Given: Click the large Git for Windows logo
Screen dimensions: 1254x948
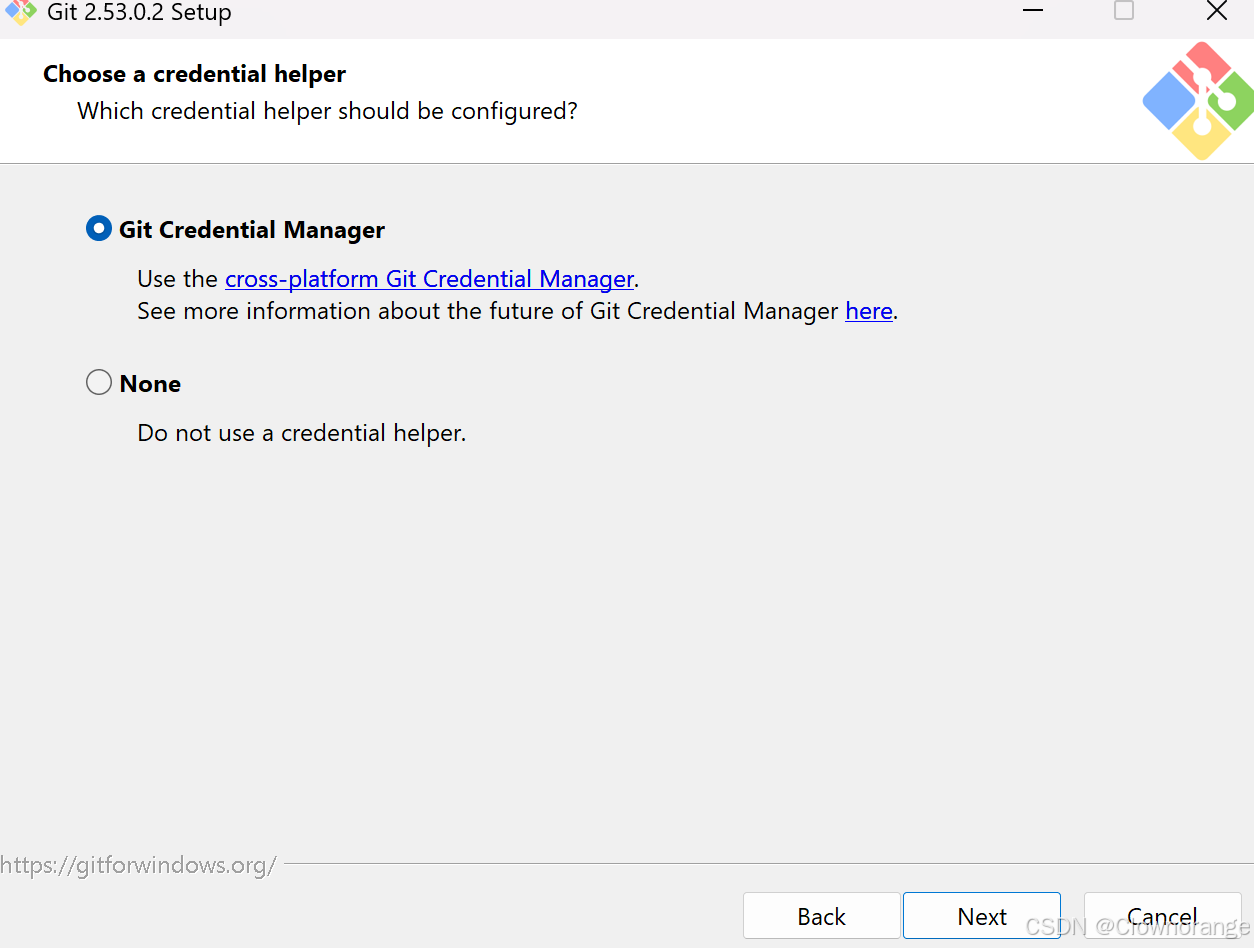Looking at the screenshot, I should coord(1198,101).
